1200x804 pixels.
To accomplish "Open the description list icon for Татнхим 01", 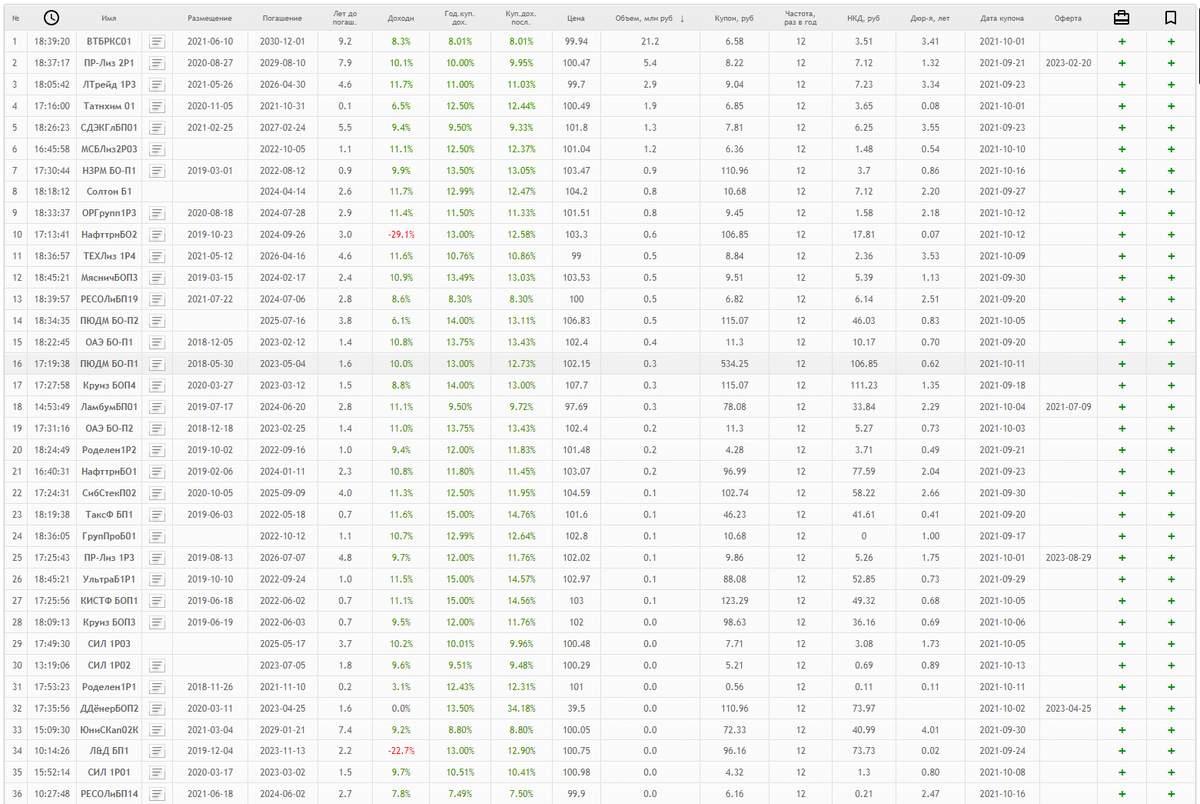I will 157,106.
